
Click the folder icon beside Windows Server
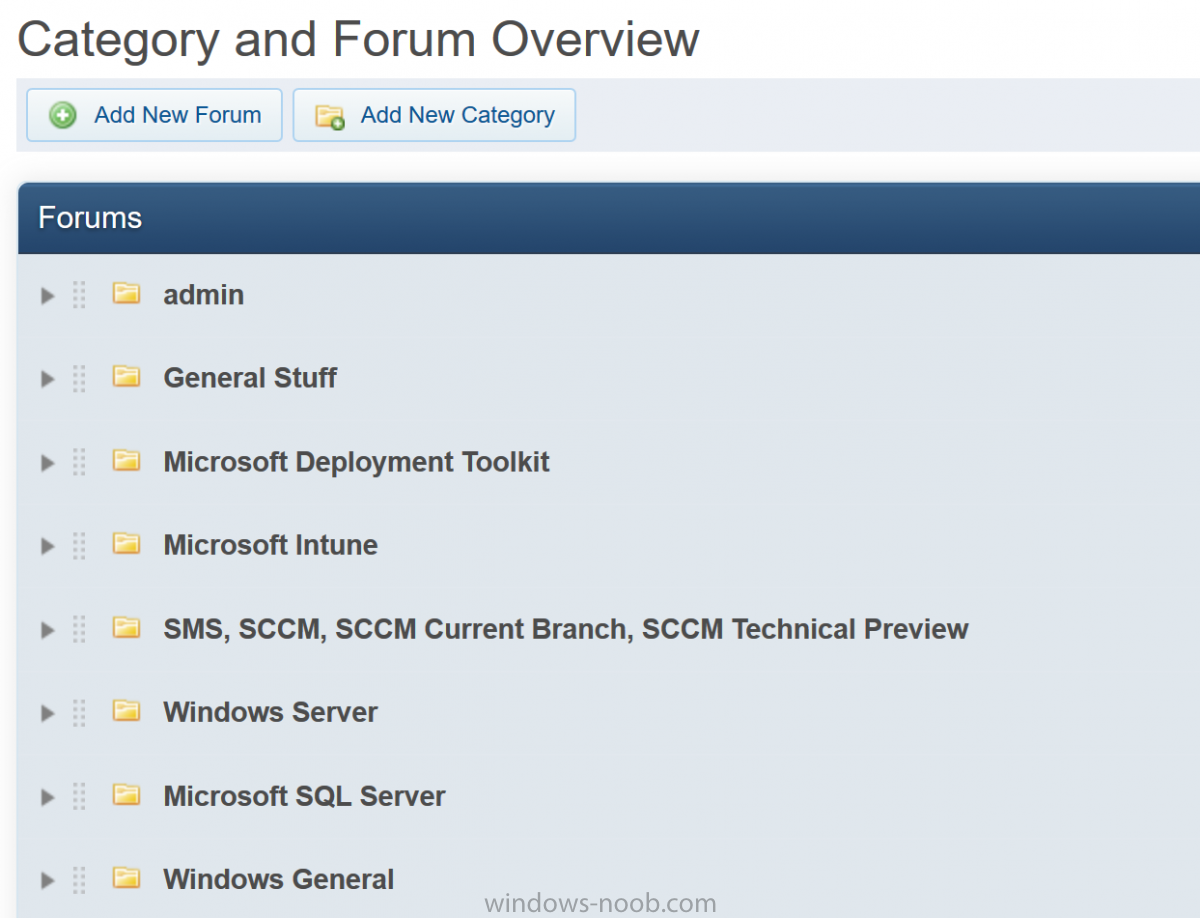click(126, 711)
